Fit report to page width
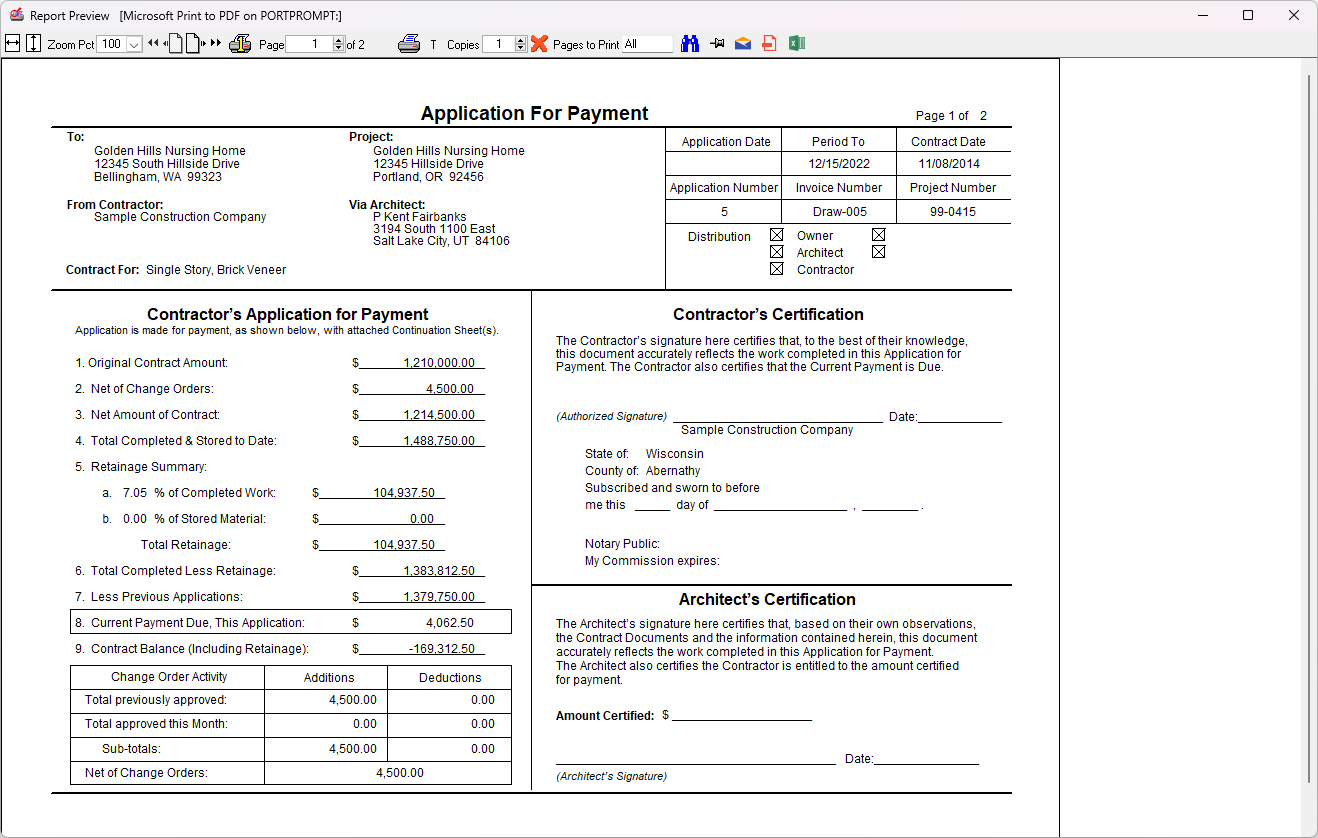 tap(12, 43)
